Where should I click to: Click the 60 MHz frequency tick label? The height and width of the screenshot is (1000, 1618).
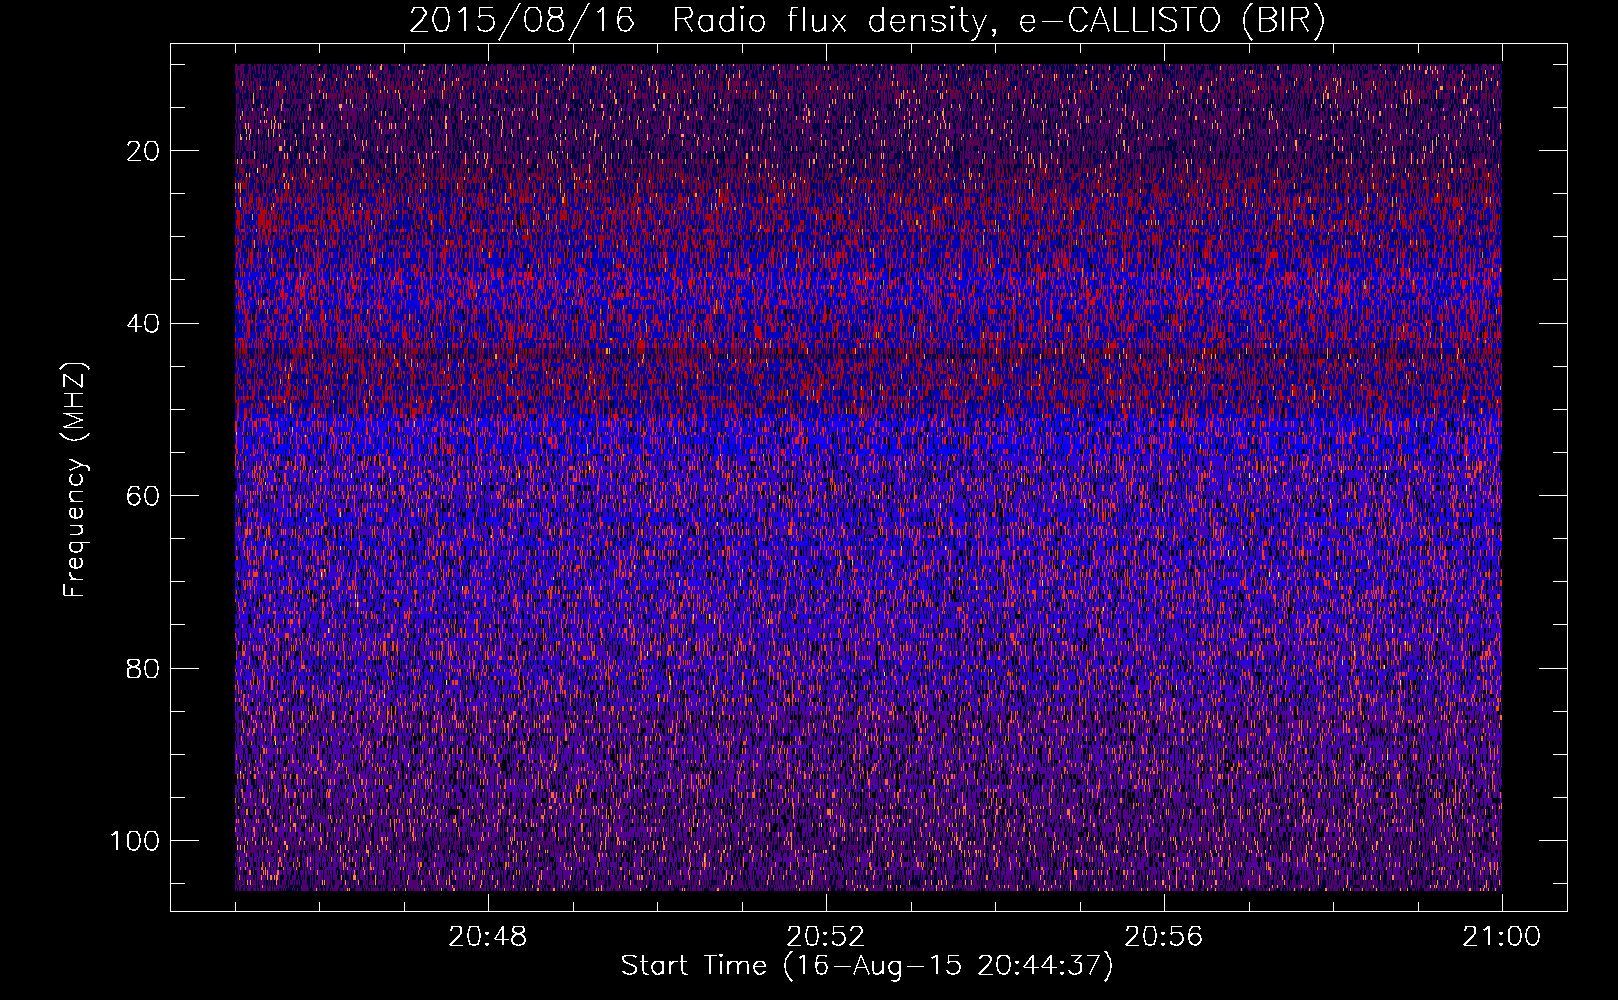coord(144,496)
